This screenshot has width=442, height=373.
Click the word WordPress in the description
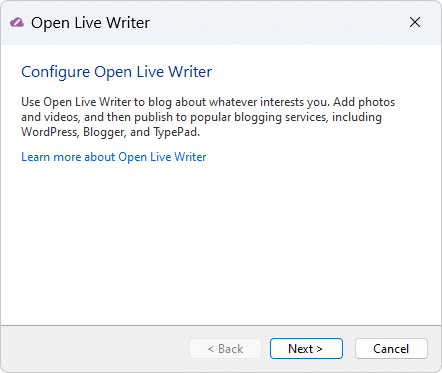[49, 132]
